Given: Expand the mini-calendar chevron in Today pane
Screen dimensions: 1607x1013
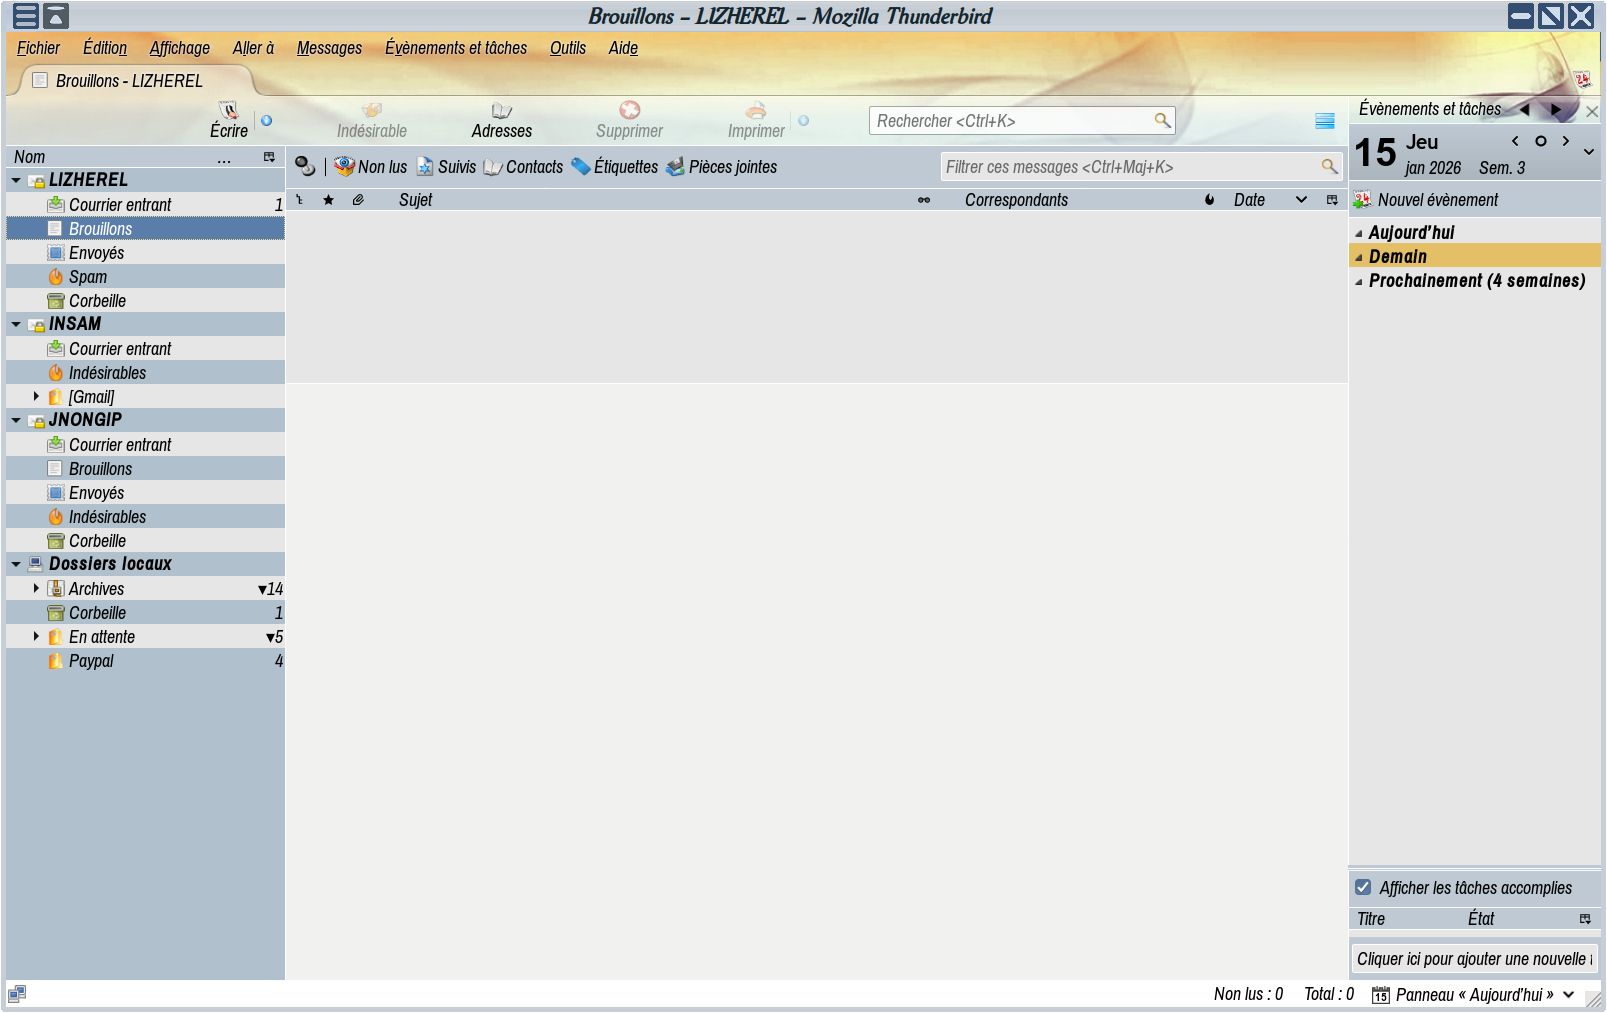Looking at the screenshot, I should [x=1589, y=152].
